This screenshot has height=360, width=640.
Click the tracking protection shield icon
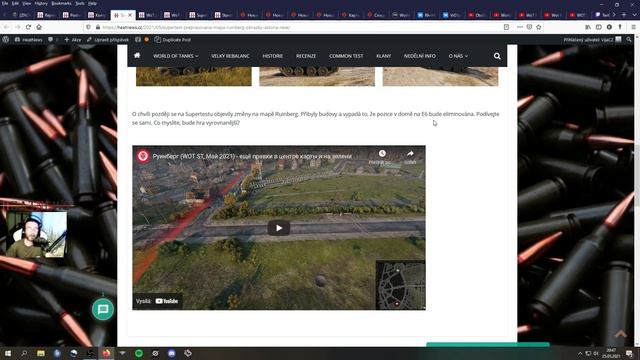[88, 27]
